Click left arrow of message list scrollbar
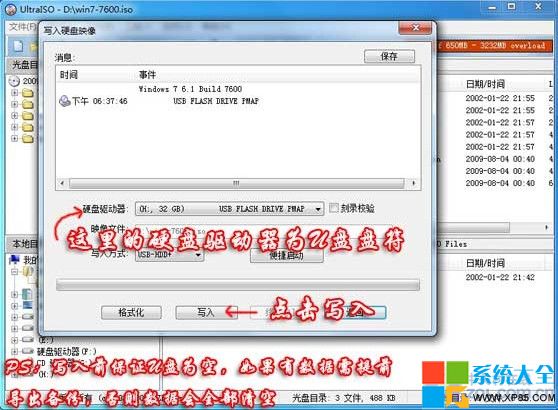 (x=62, y=183)
